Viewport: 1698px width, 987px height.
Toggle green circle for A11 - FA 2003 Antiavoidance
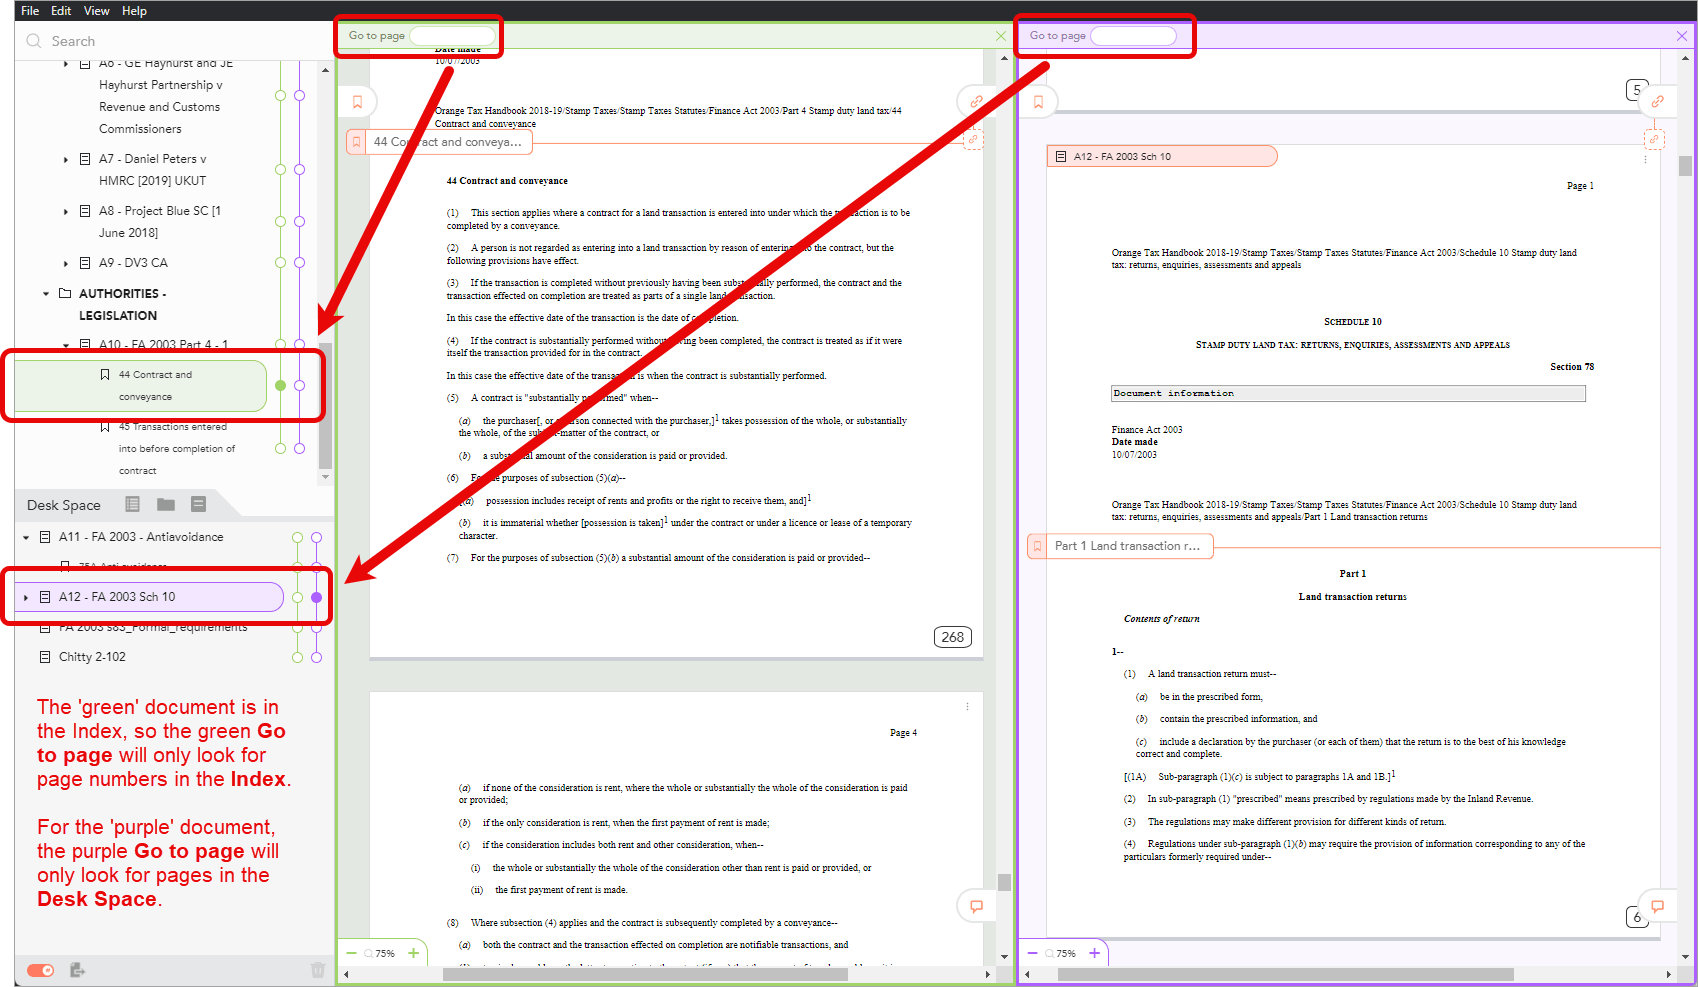pos(297,537)
